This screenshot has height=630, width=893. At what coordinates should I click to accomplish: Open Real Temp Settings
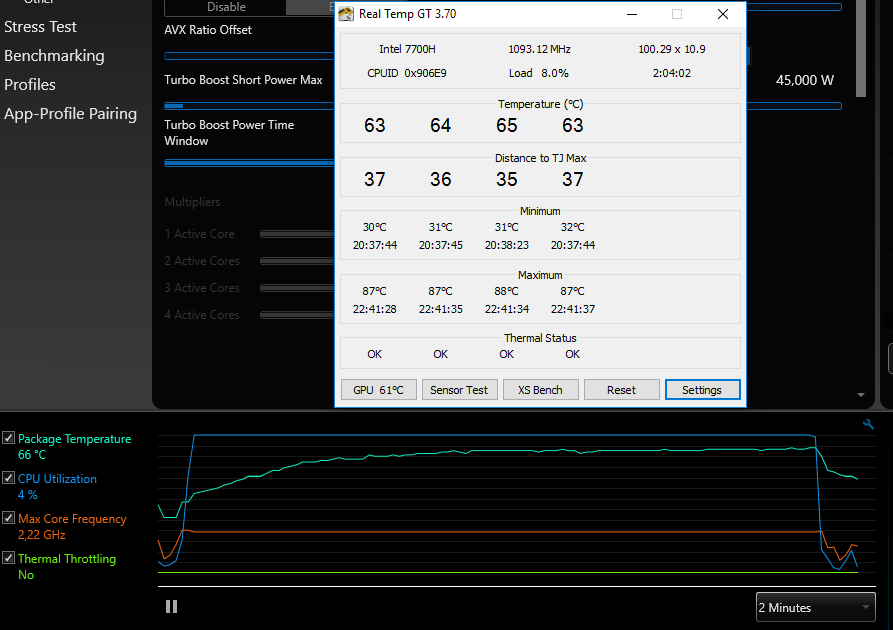point(702,390)
